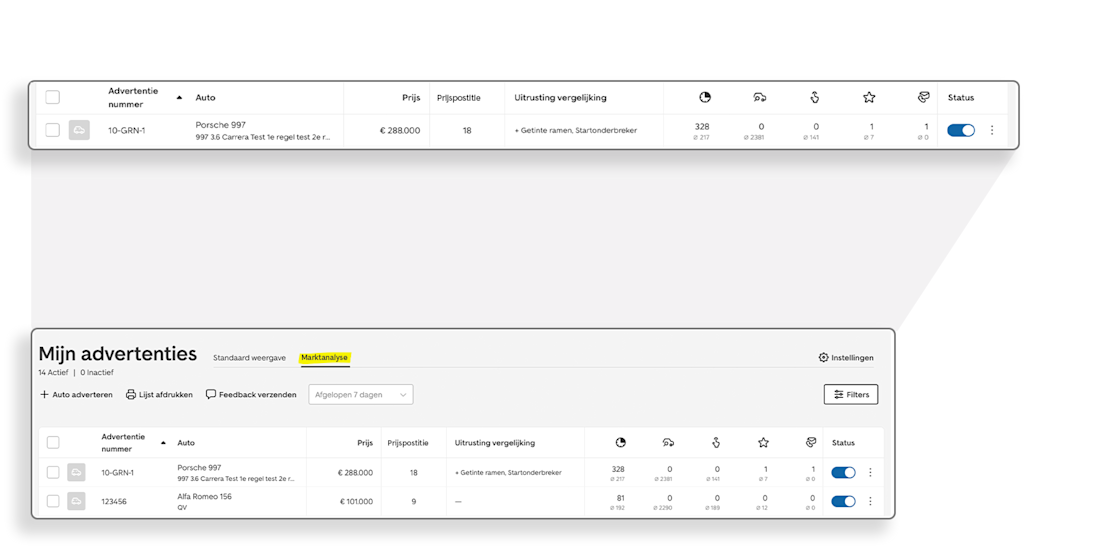
Task: Toggle the Porsche 997 status switch in the enlarged row
Action: (961, 130)
